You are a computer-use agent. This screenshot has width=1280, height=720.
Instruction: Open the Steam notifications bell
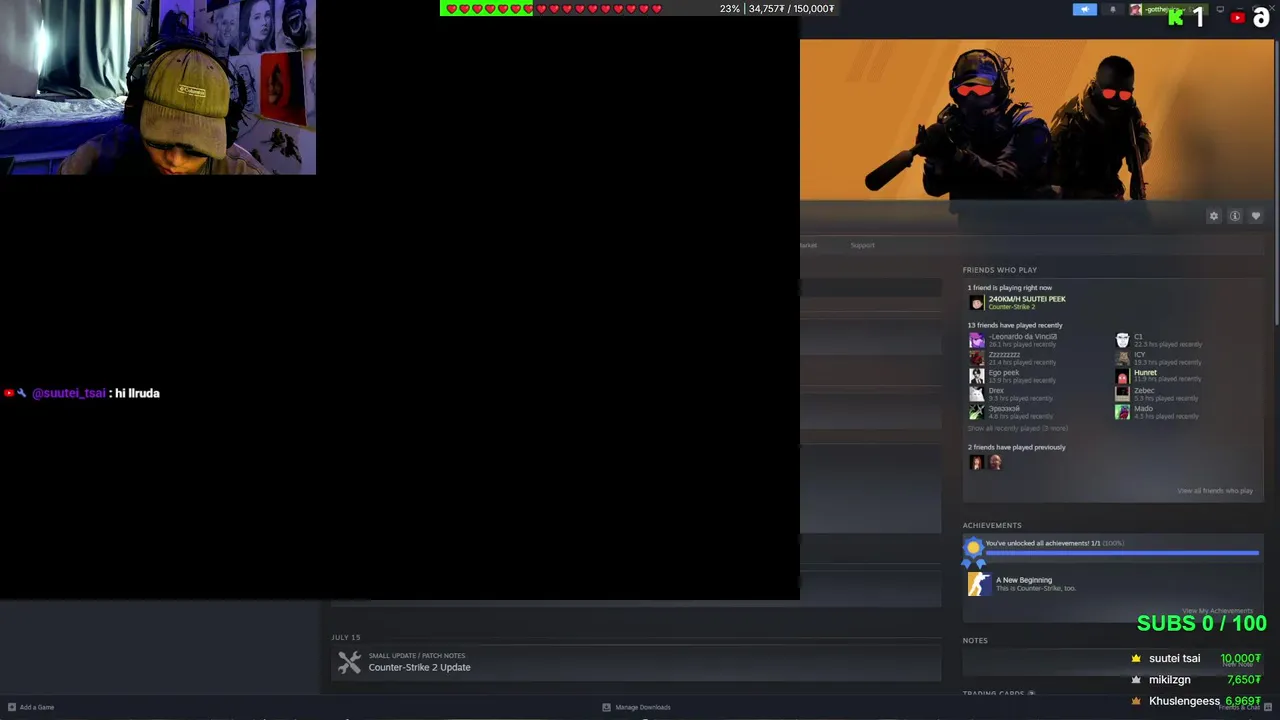tap(1112, 9)
